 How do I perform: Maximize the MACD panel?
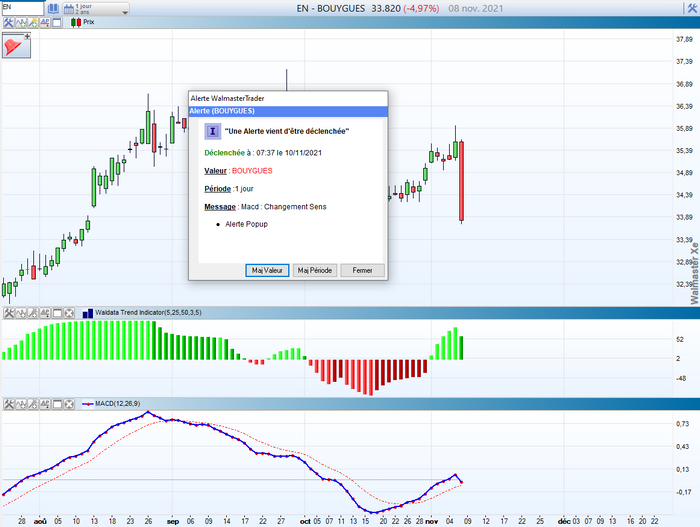(57, 404)
